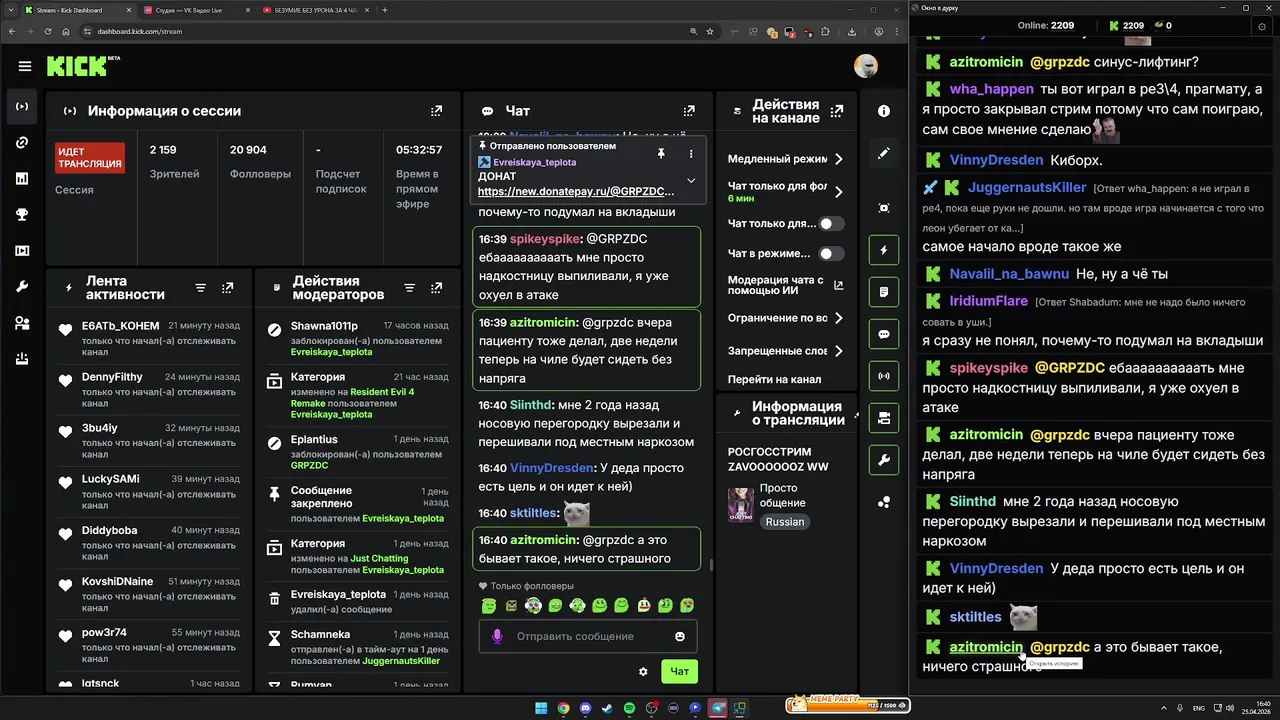Toggle 'Чат только для...' switch
This screenshot has height=720, width=1280.
tap(832, 224)
